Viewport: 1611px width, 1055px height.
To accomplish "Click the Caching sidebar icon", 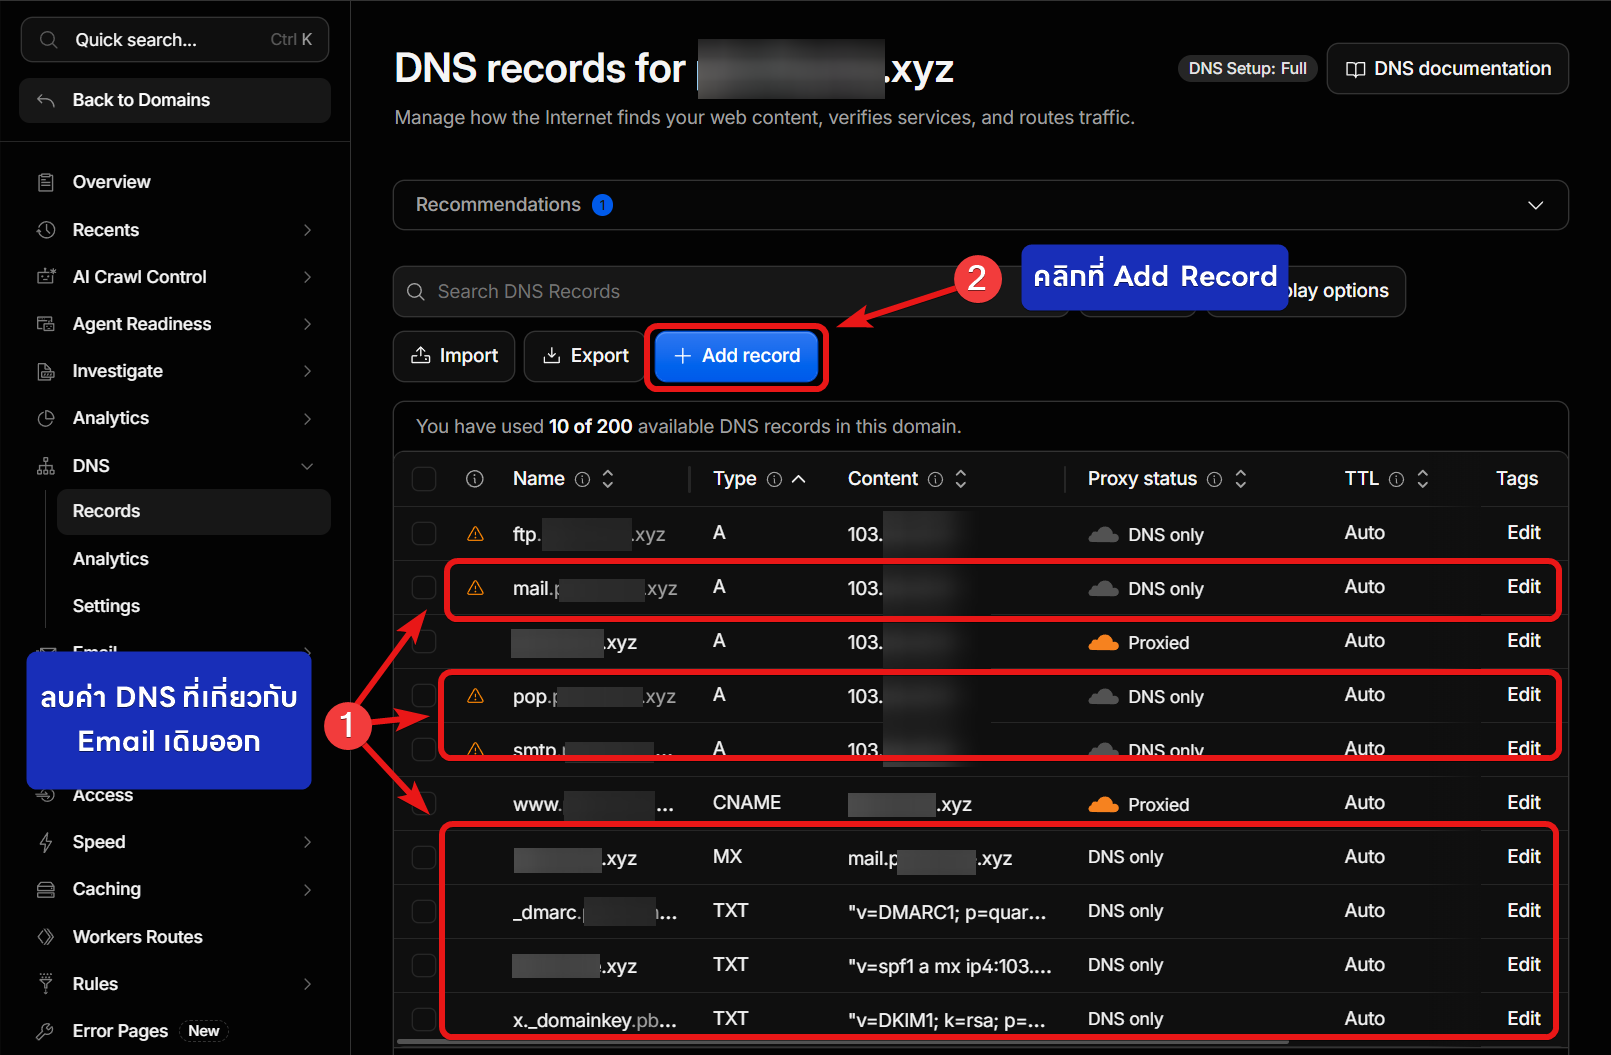I will click(46, 889).
